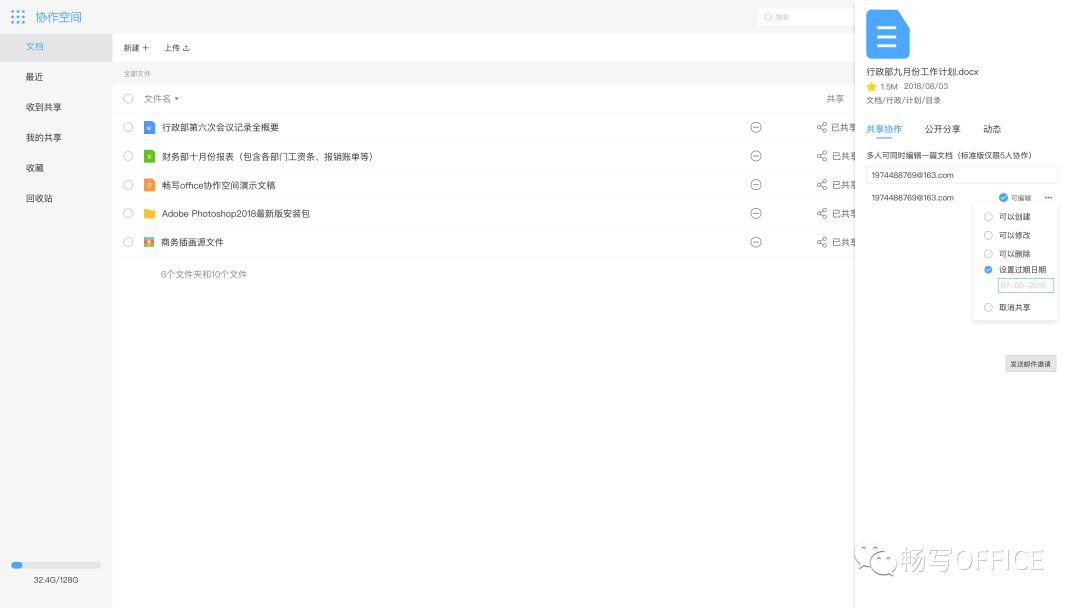
Task: Select checkbox for Adobe Photoshop2018最新版安装包
Action: pyautogui.click(x=128, y=213)
